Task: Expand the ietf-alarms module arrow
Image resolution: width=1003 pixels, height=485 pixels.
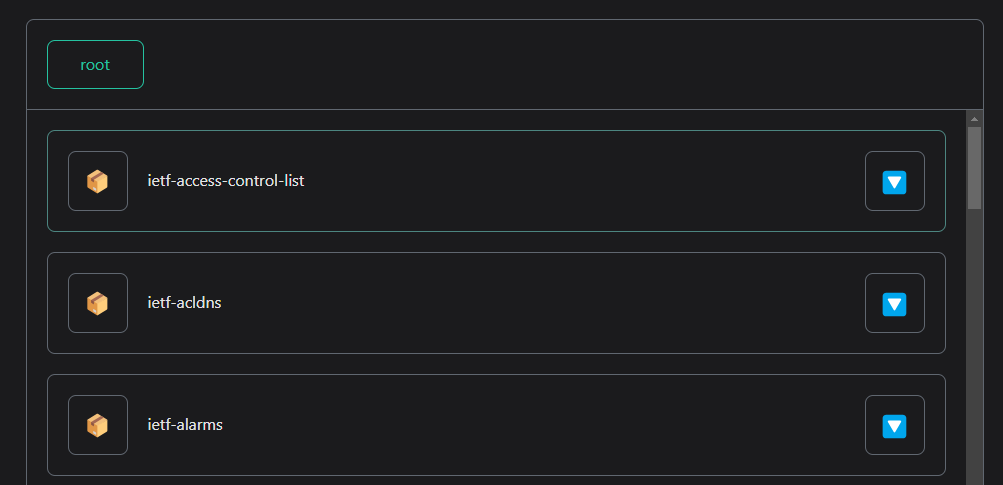Action: point(894,425)
